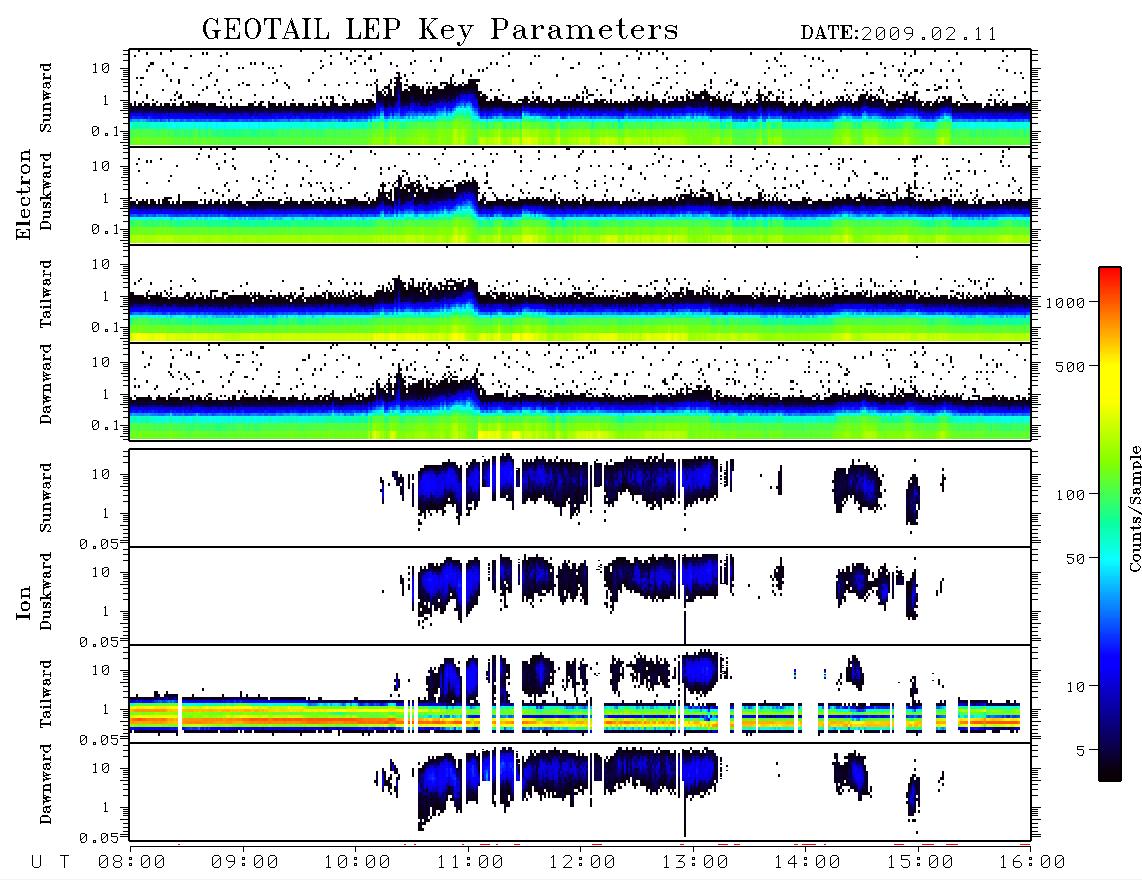
Task: Click the "DATE:2009.02.11" label
Action: point(899,34)
